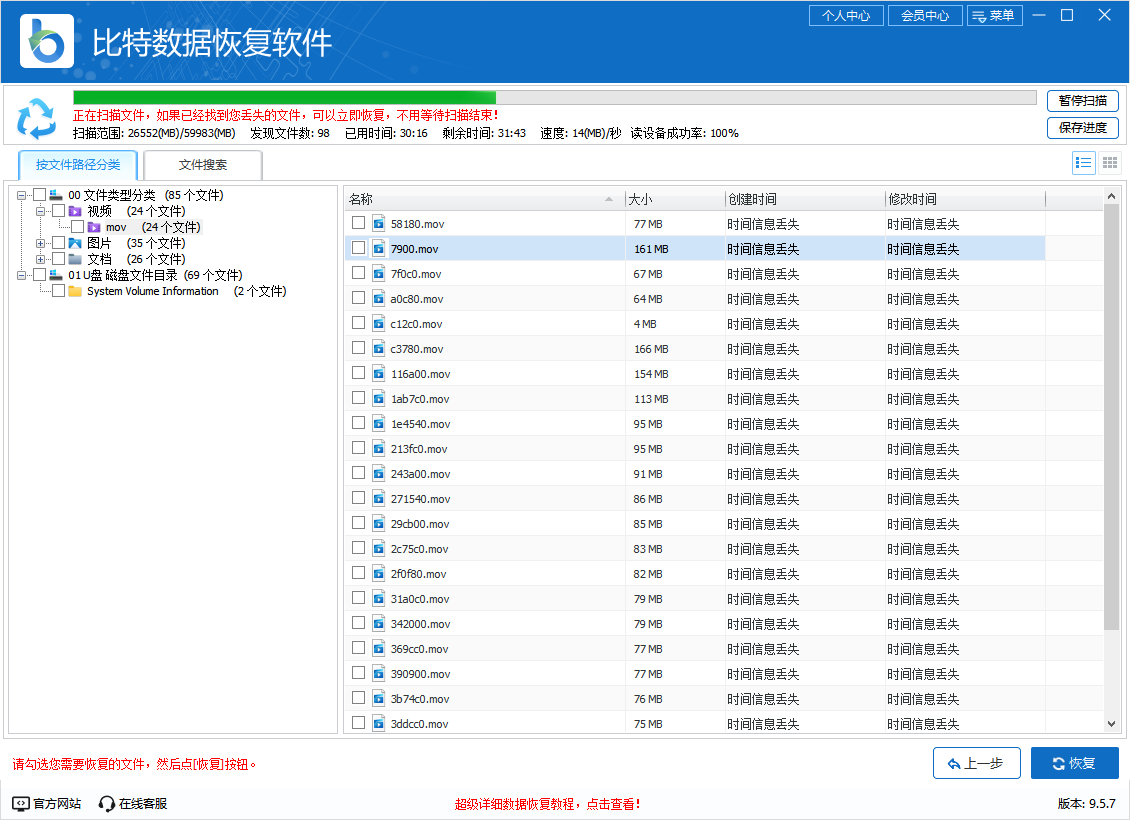Click the scrollbar down arrow
Screen dimensions: 1130x820
pyautogui.click(x=1111, y=723)
